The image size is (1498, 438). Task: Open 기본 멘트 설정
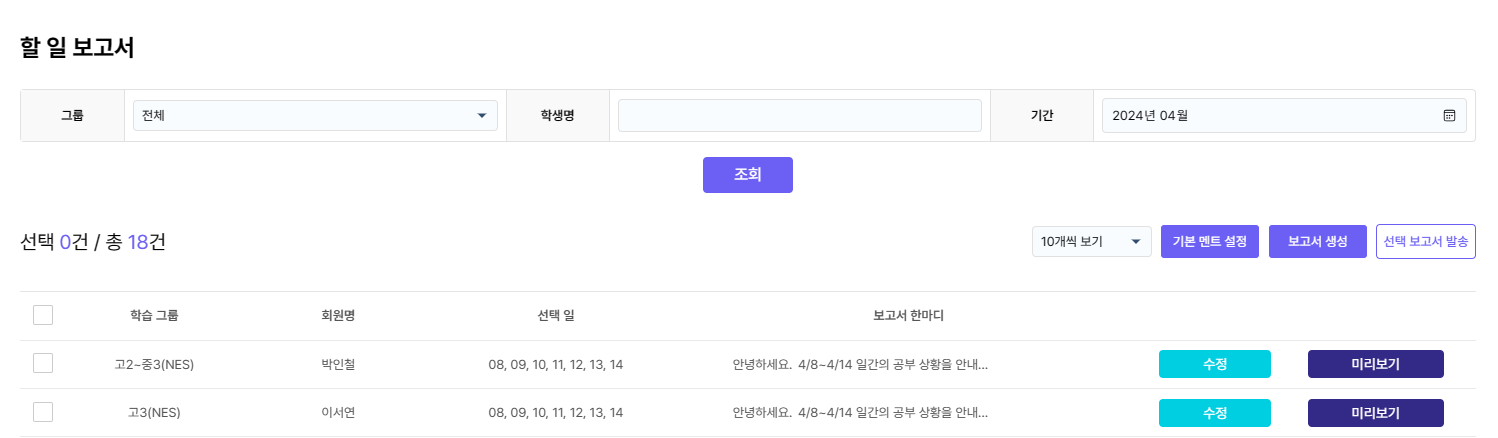1209,241
